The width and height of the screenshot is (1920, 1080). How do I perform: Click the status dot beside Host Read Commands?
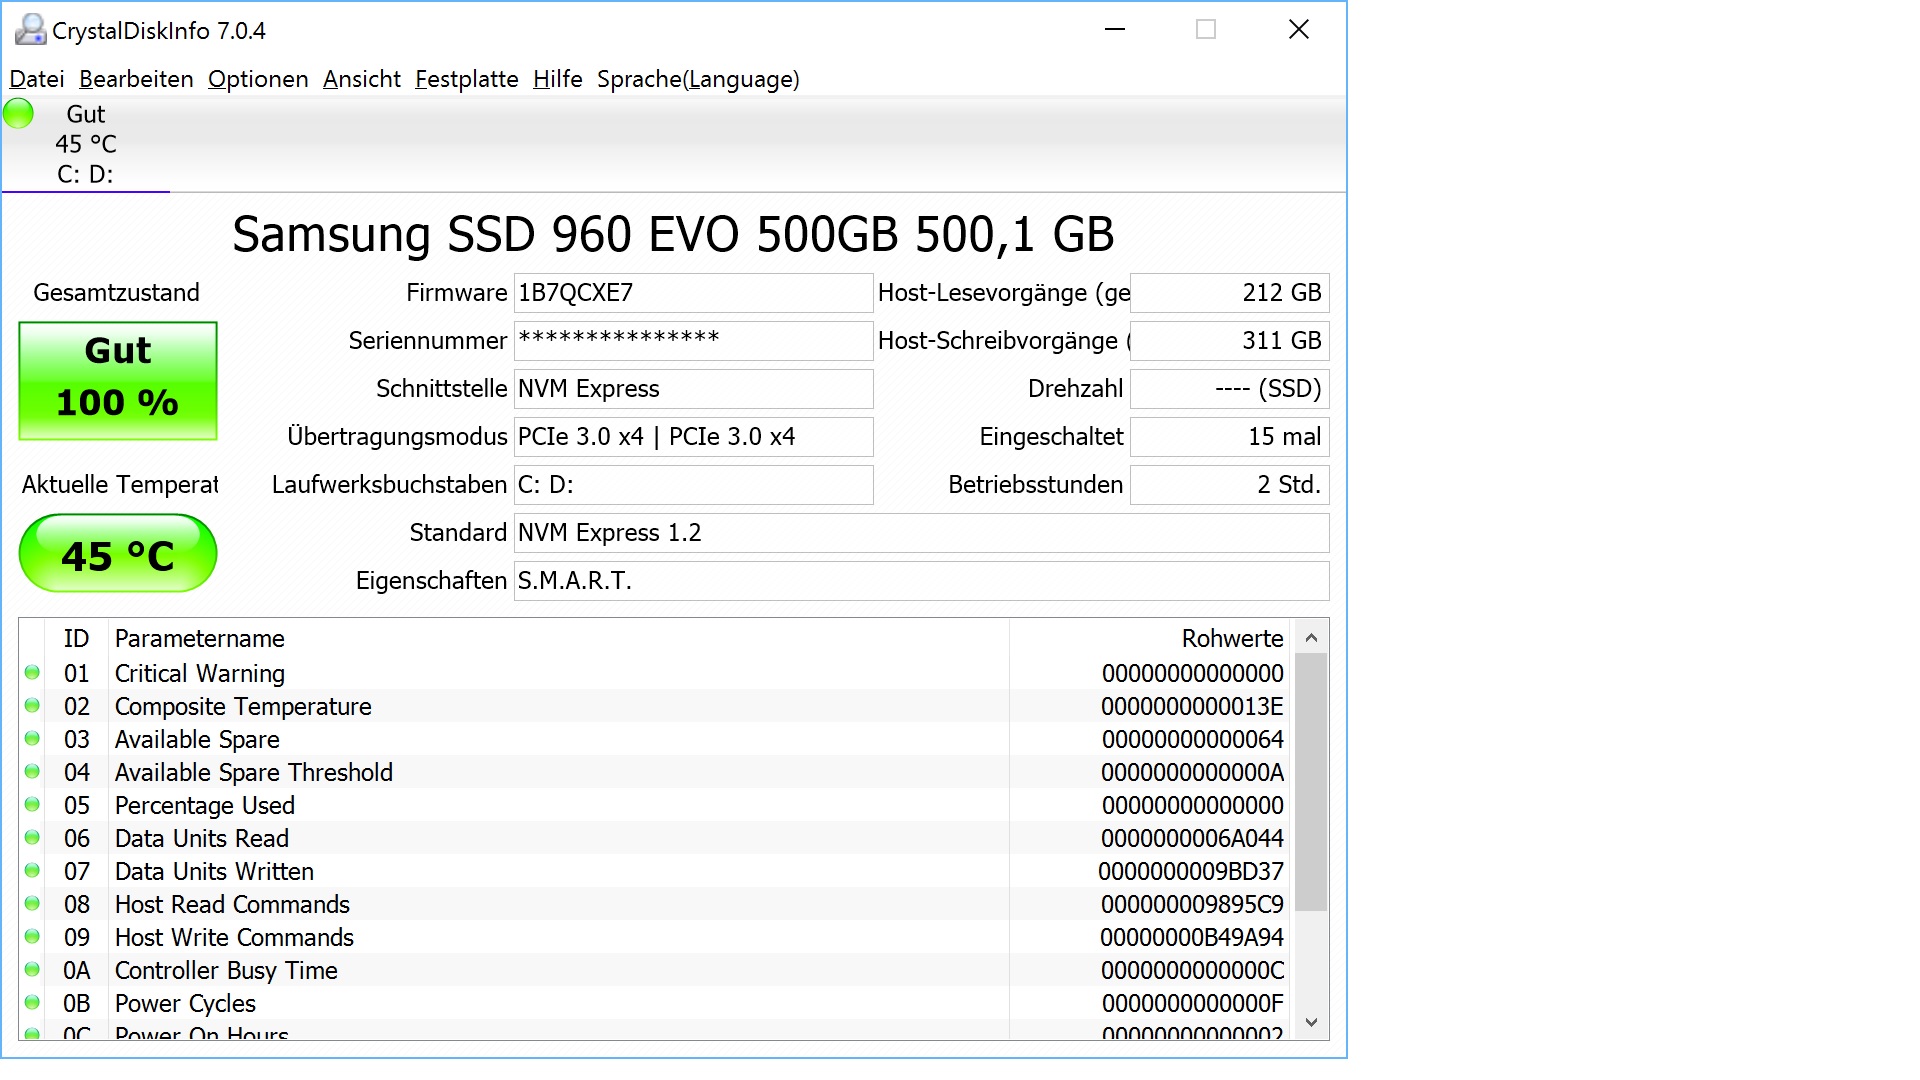(32, 904)
